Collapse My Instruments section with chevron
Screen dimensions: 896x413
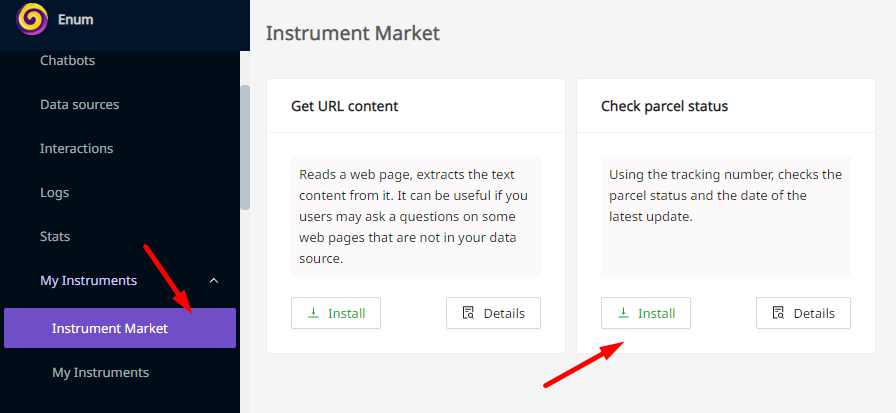tap(214, 280)
